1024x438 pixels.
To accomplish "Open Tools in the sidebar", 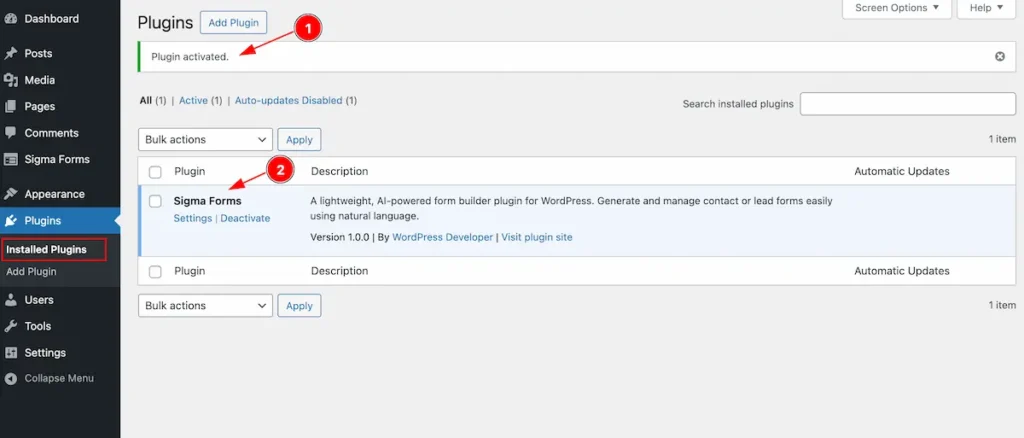I will point(37,326).
